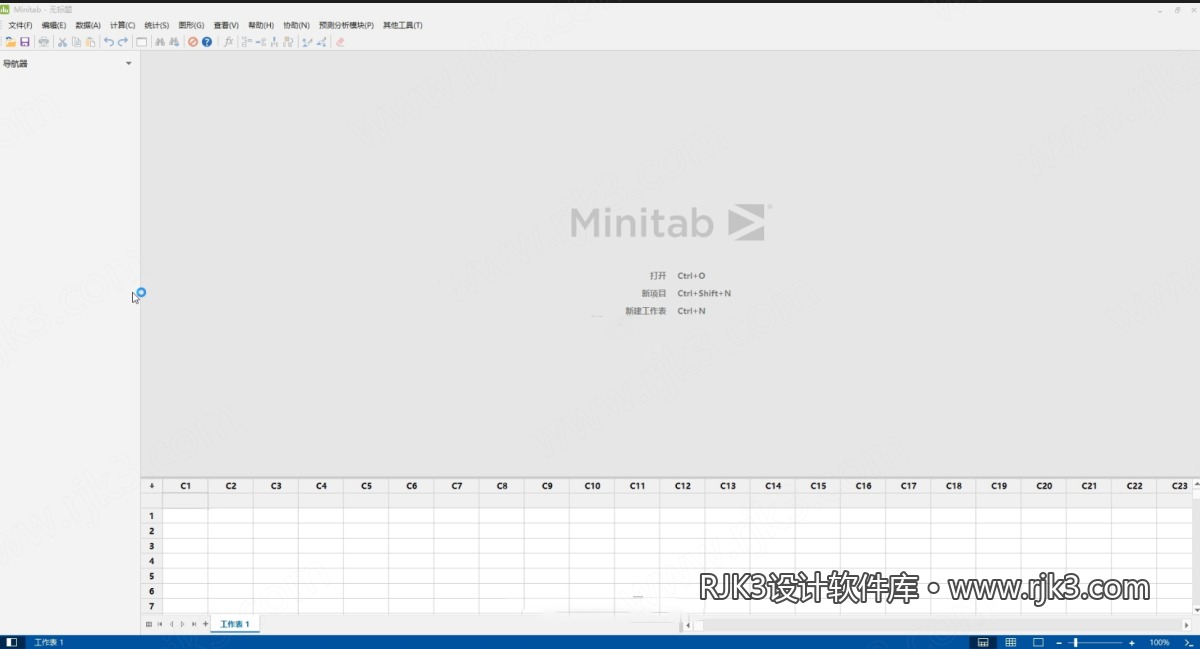Click the Minitab app icon in title bar
The image size is (1200, 649).
pyautogui.click(x=5, y=10)
